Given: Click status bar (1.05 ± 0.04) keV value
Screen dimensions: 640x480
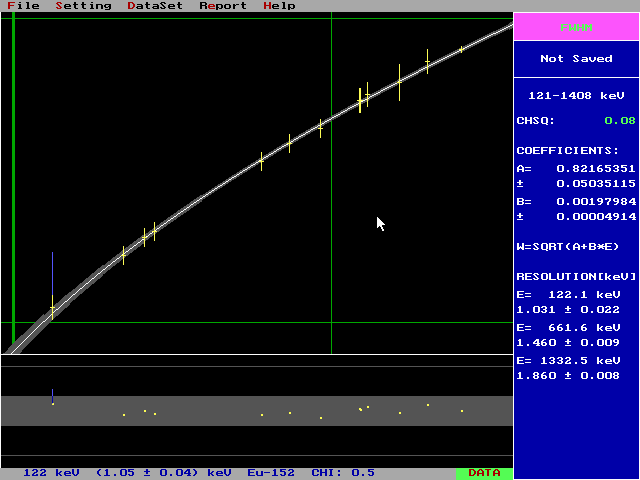Looking at the screenshot, I should [163, 473].
